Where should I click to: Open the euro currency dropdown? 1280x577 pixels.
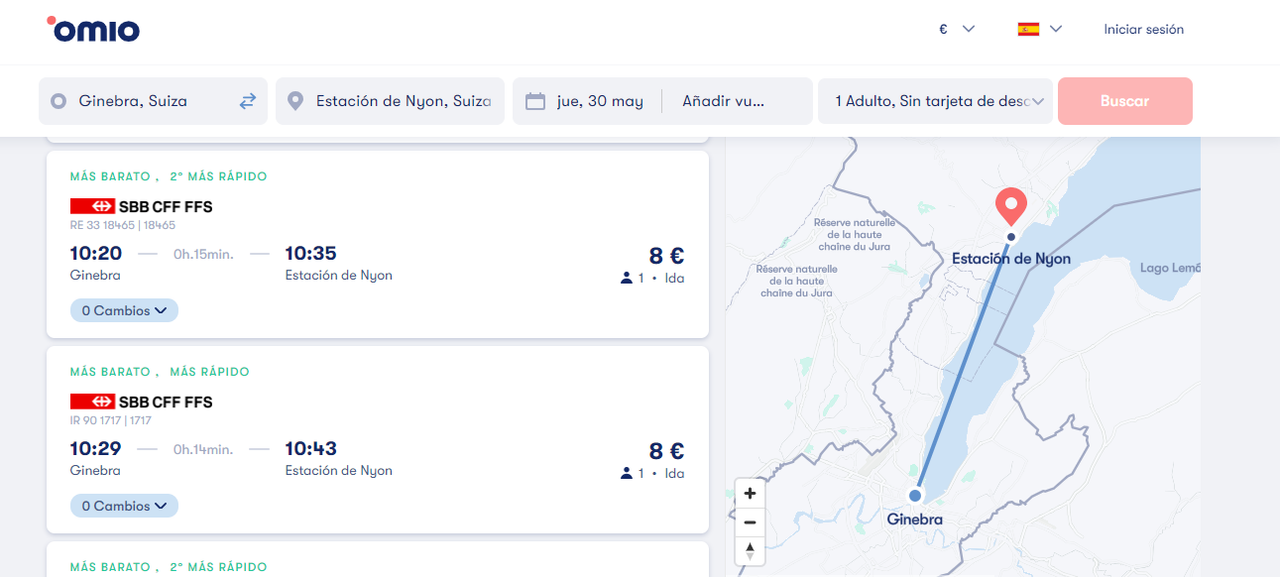point(957,29)
